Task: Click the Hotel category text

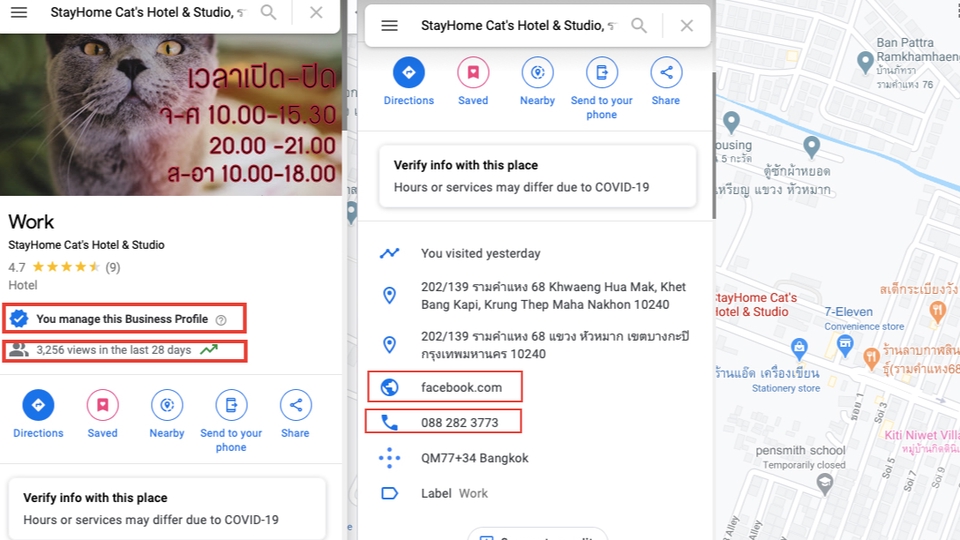Action: pyautogui.click(x=23, y=285)
